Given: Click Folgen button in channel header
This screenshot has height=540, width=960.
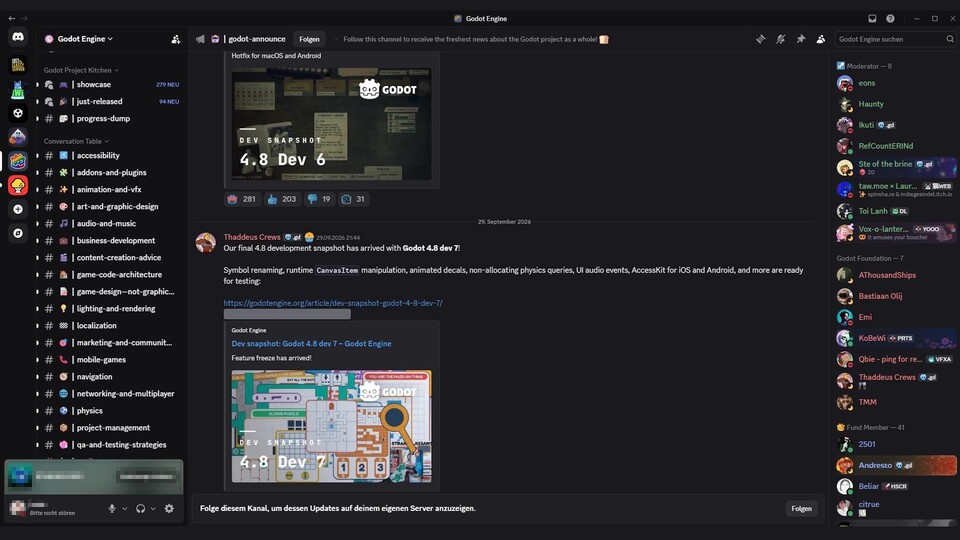Looking at the screenshot, I should click(309, 39).
